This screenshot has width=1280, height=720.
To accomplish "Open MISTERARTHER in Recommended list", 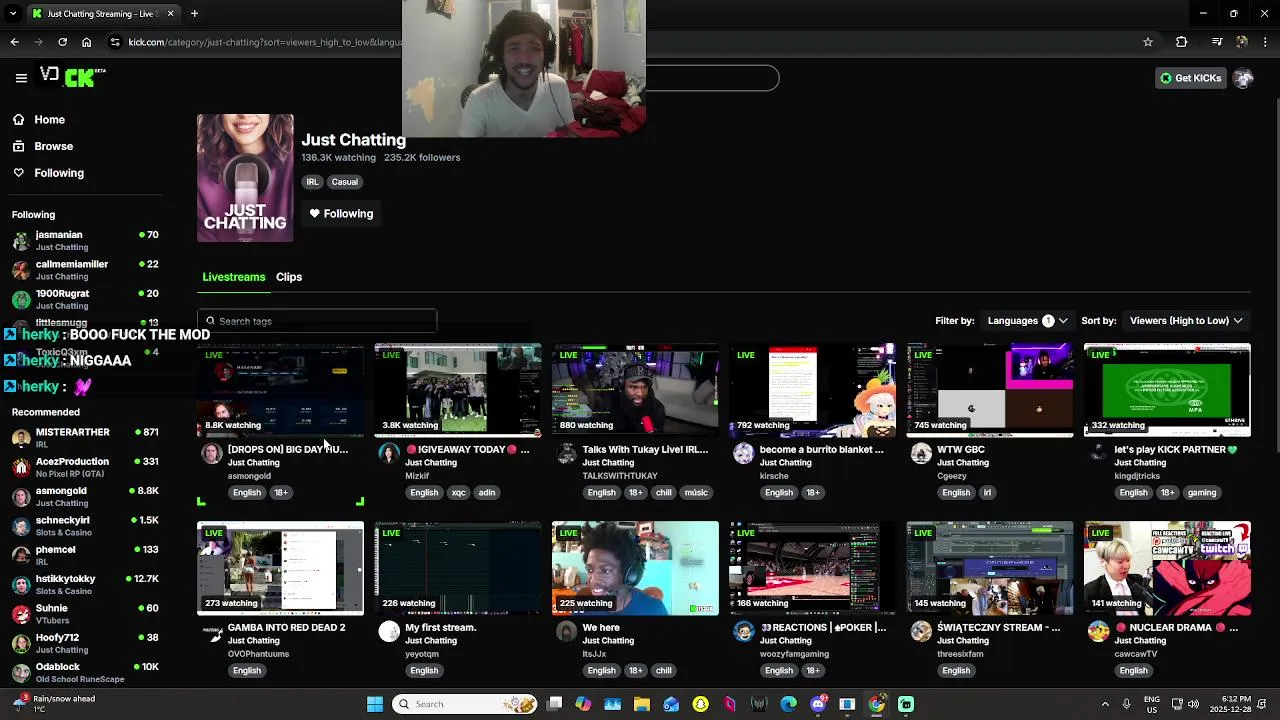I will point(85,437).
